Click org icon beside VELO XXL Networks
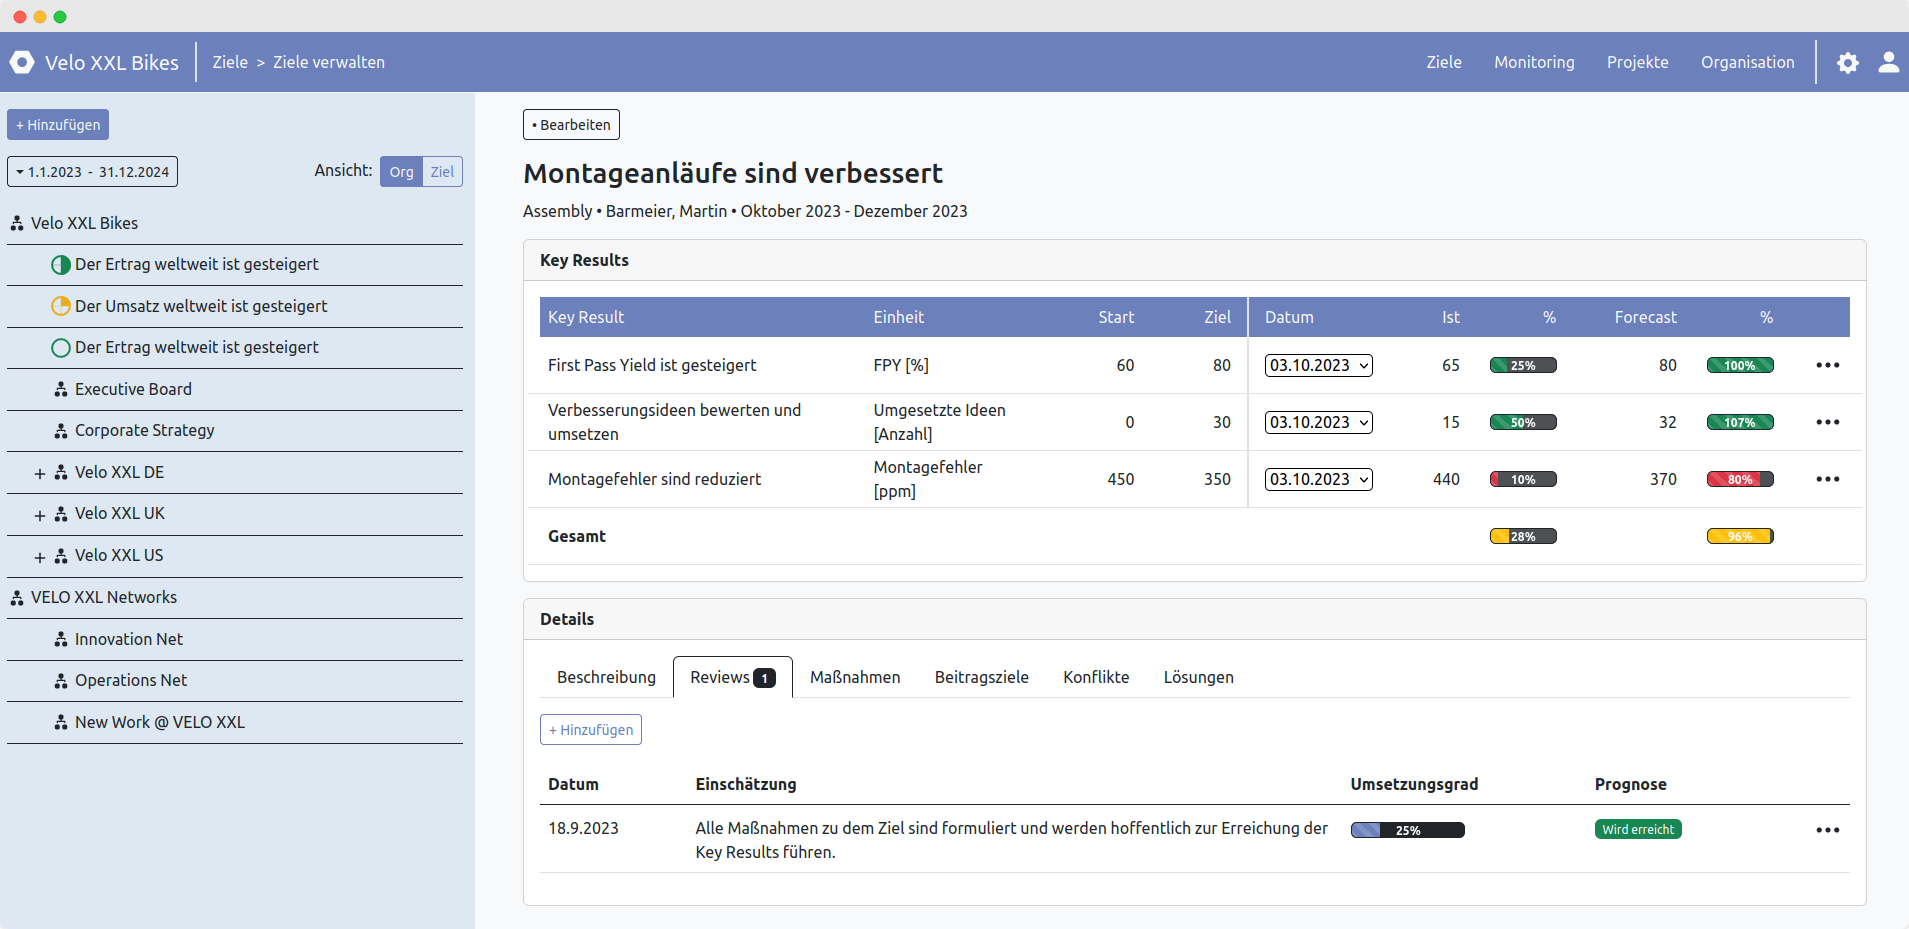Screen dimensions: 1909x929 (17, 598)
